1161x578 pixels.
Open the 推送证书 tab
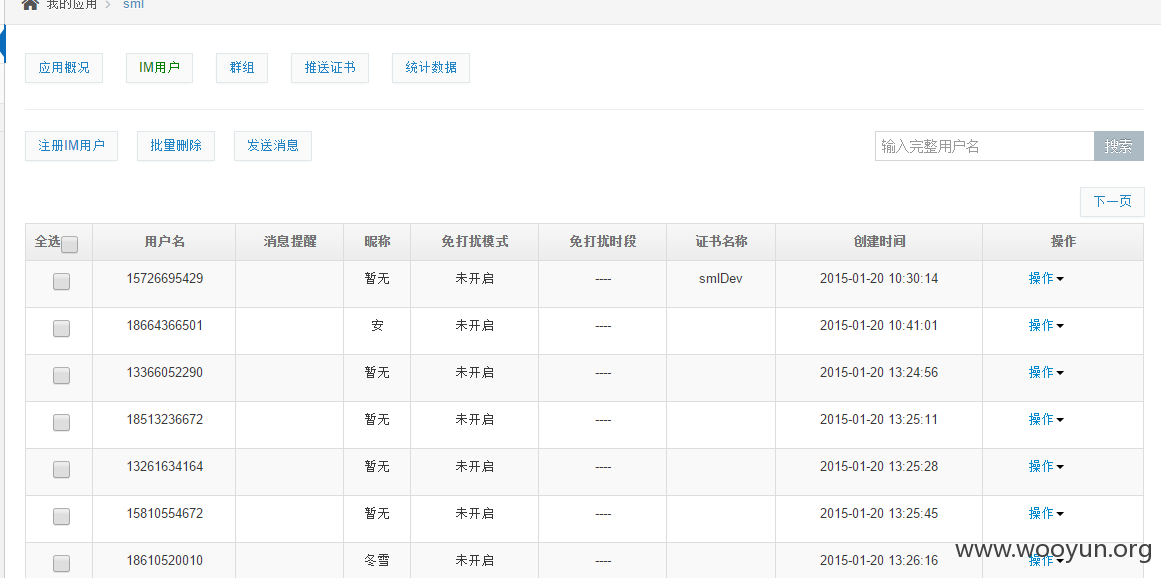329,67
